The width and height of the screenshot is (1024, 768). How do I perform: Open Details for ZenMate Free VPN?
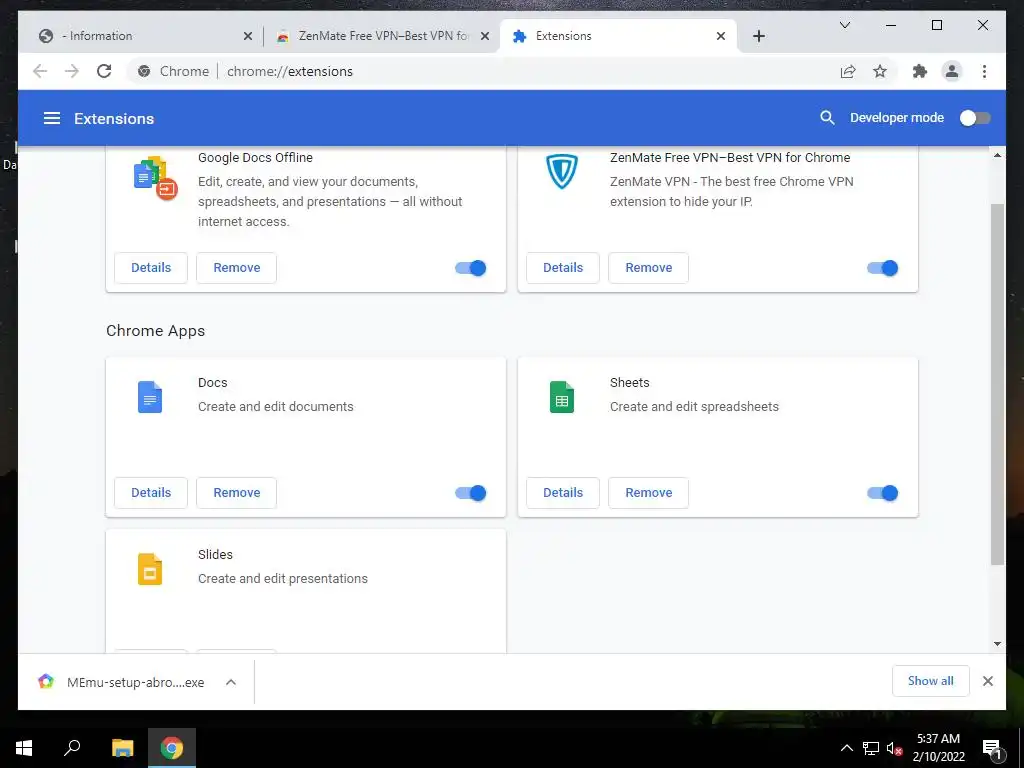tap(563, 268)
